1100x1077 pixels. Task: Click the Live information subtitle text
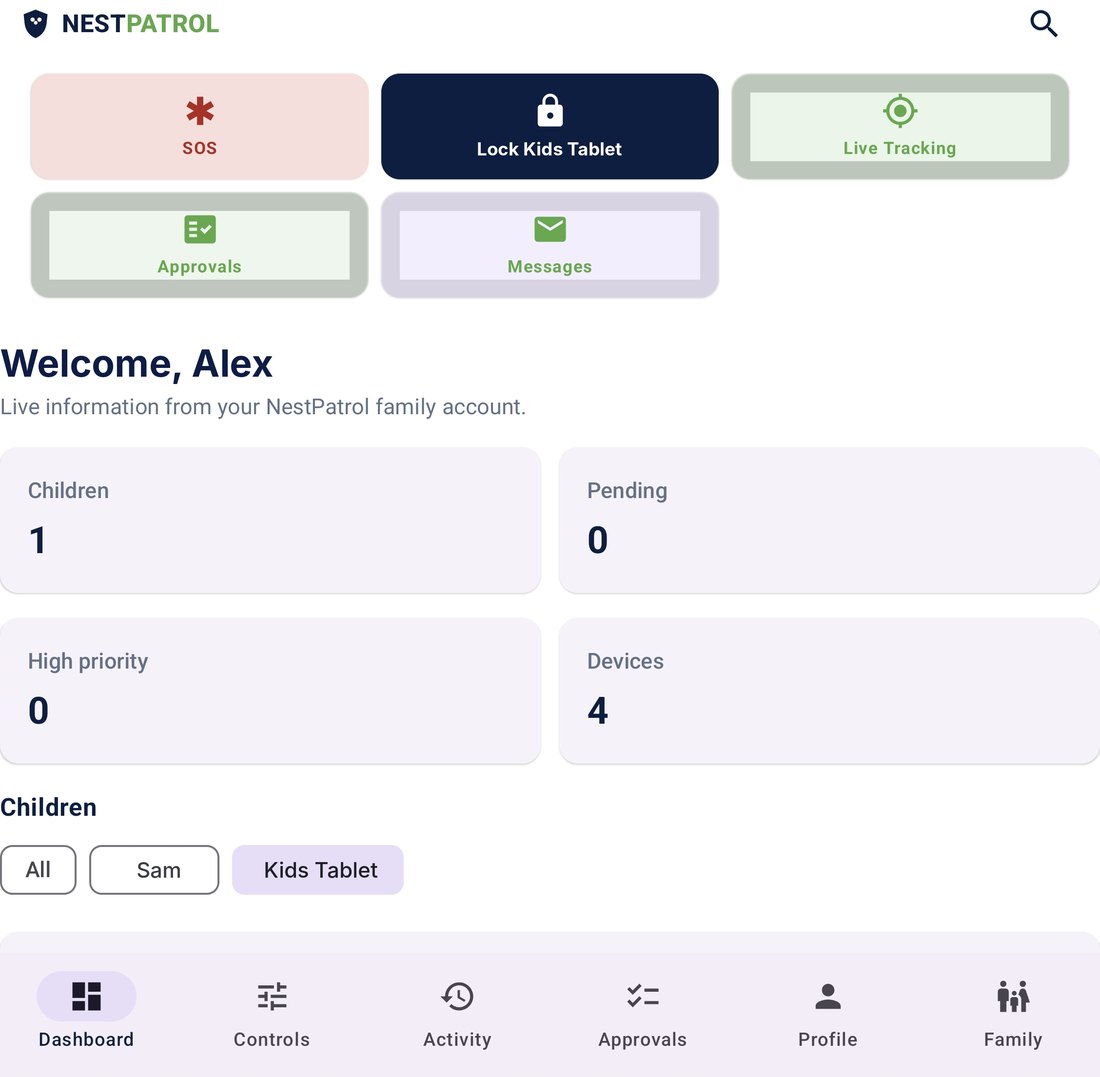coord(263,407)
